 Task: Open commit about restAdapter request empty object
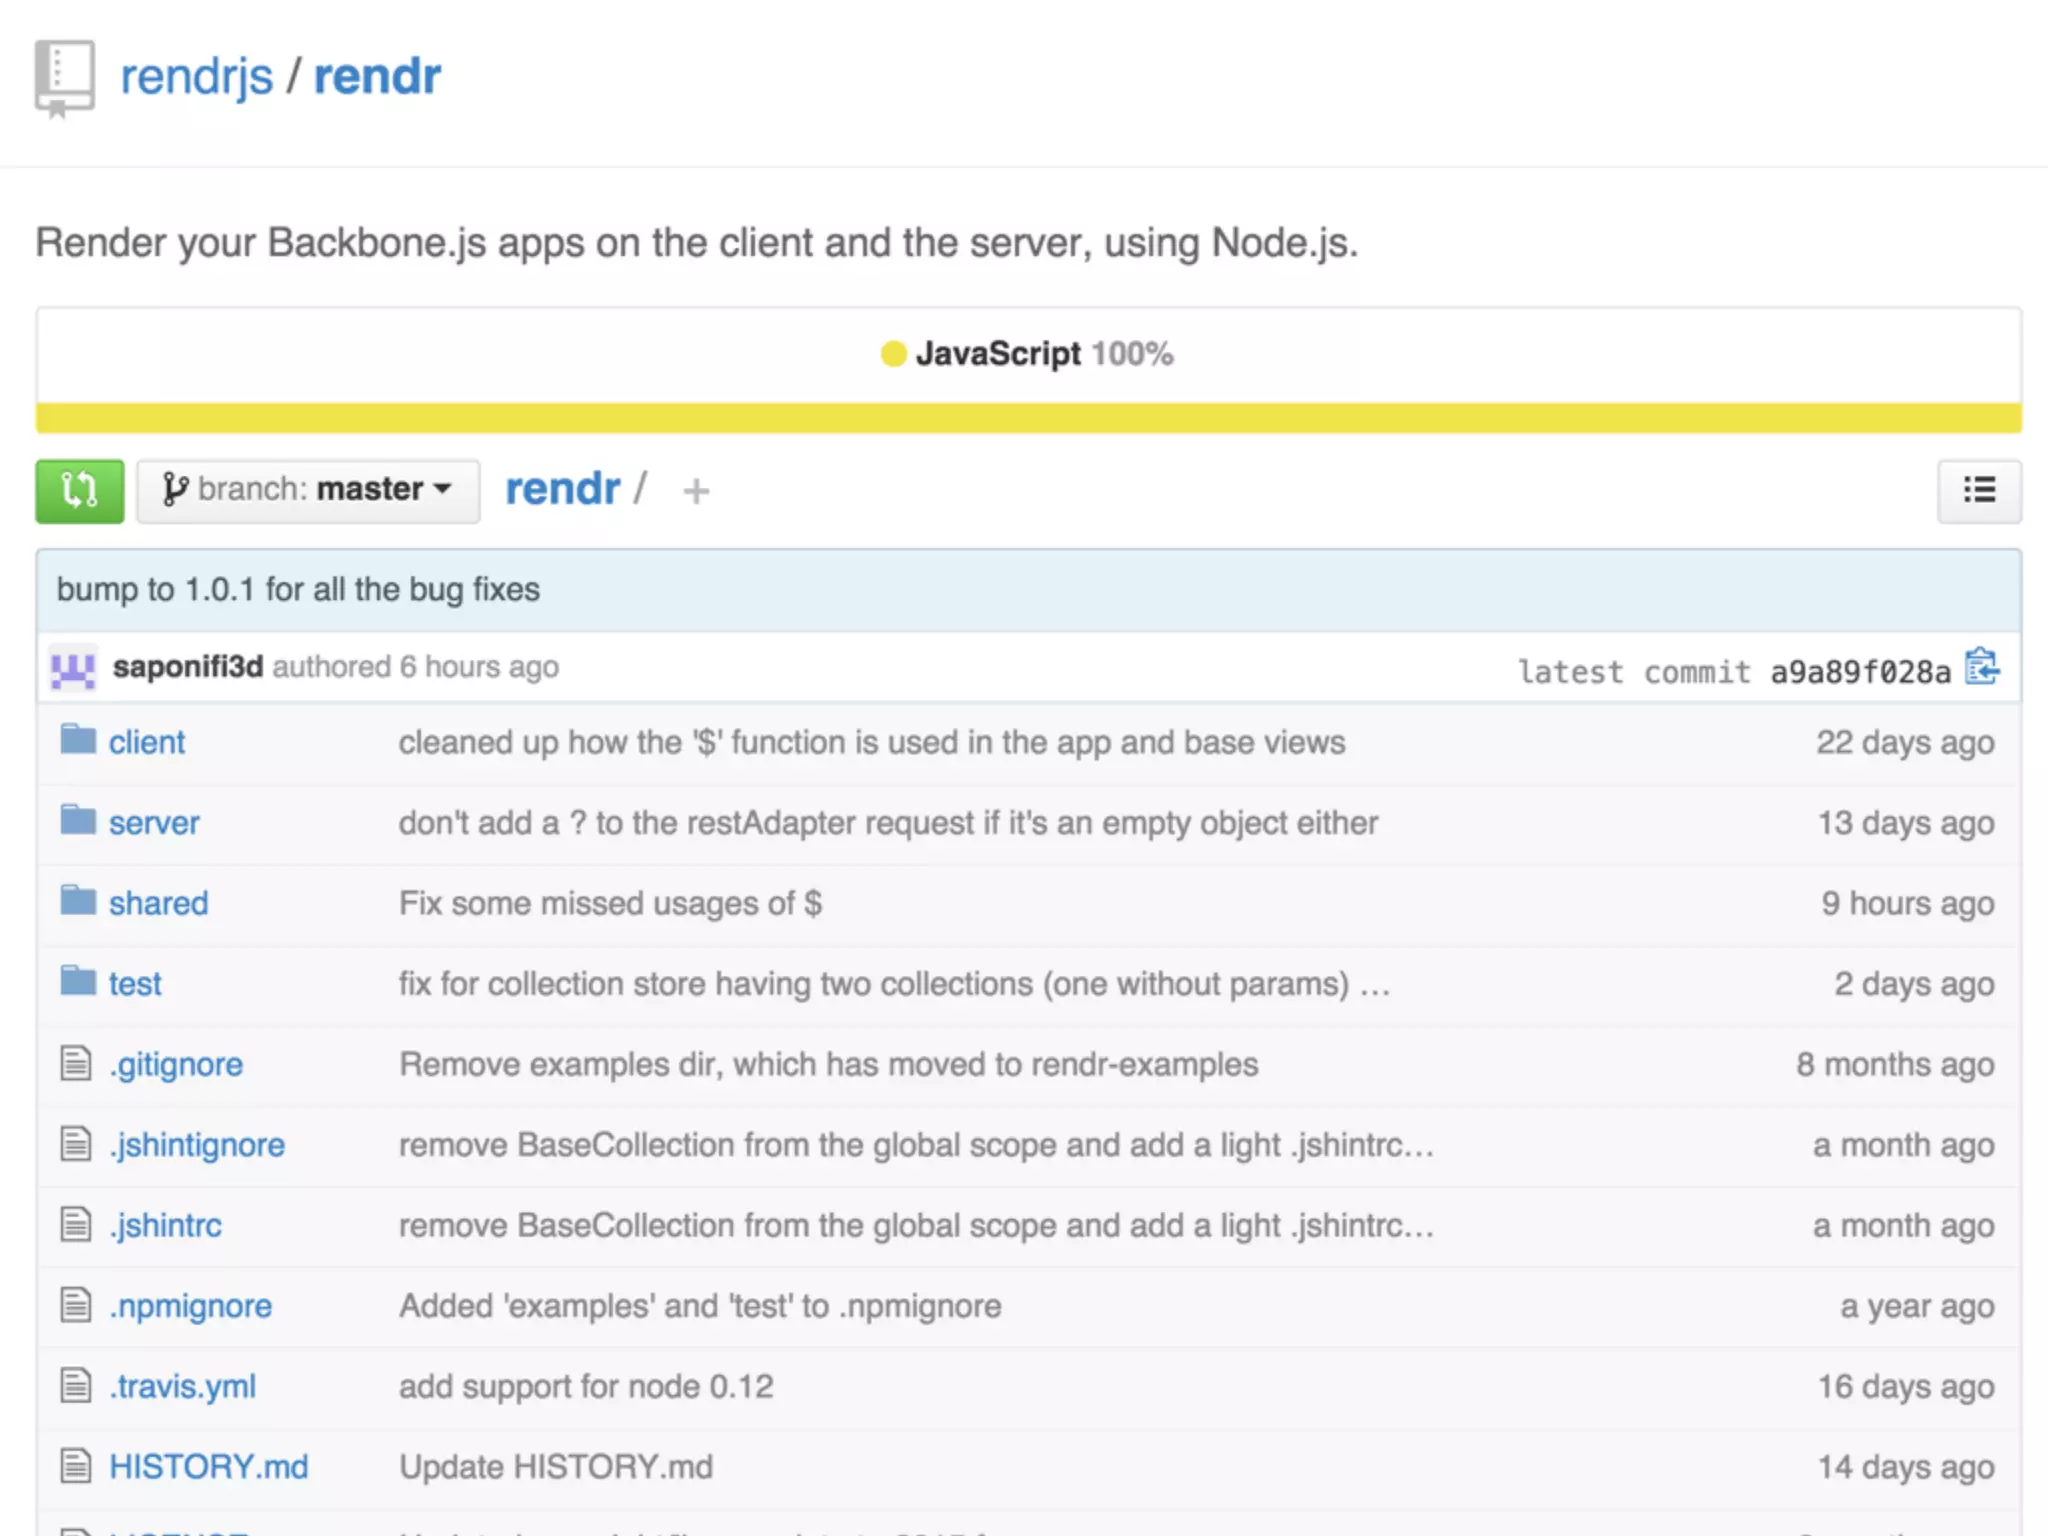pos(888,823)
